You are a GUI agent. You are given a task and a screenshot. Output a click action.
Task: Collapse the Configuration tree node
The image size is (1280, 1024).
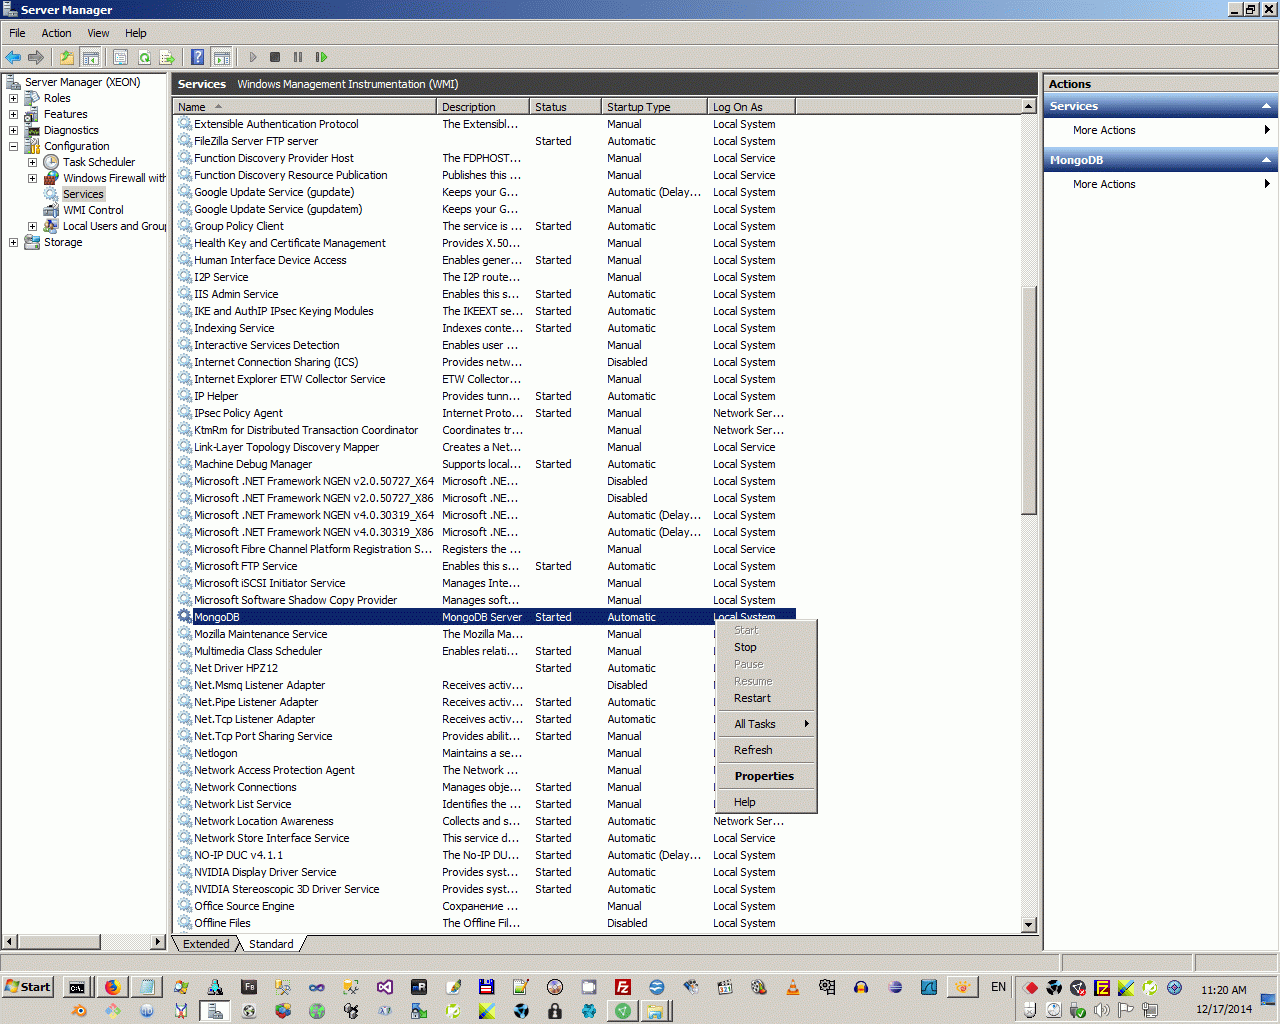tap(13, 146)
